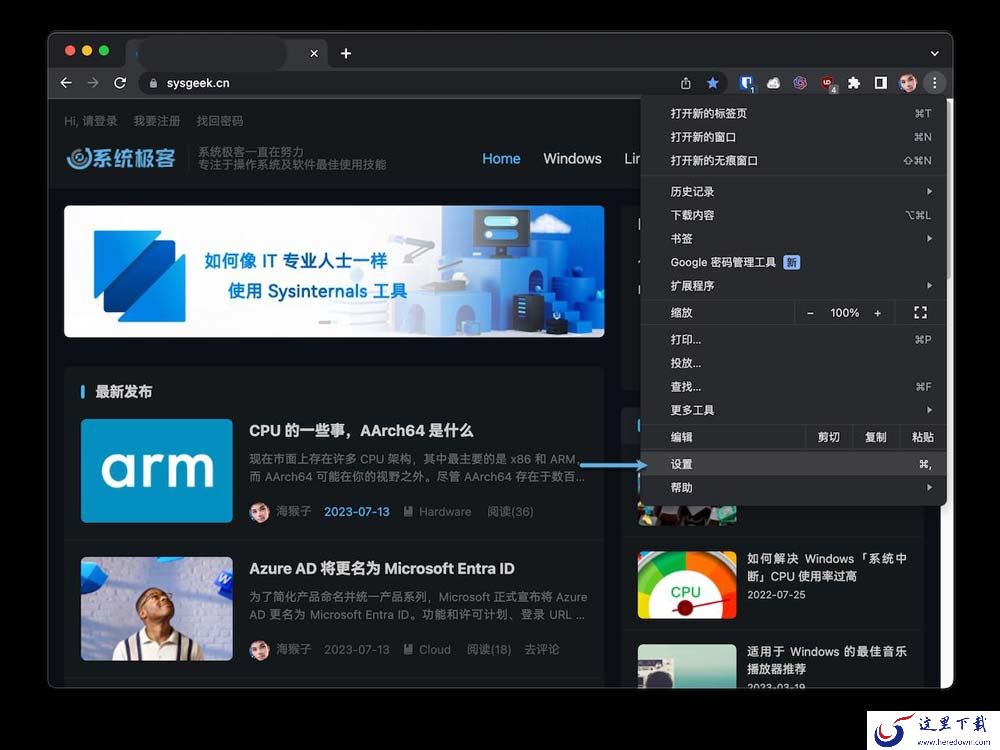The height and width of the screenshot is (750, 1000).
Task: Choose 打印... in the menu
Action: pyautogui.click(x=793, y=339)
